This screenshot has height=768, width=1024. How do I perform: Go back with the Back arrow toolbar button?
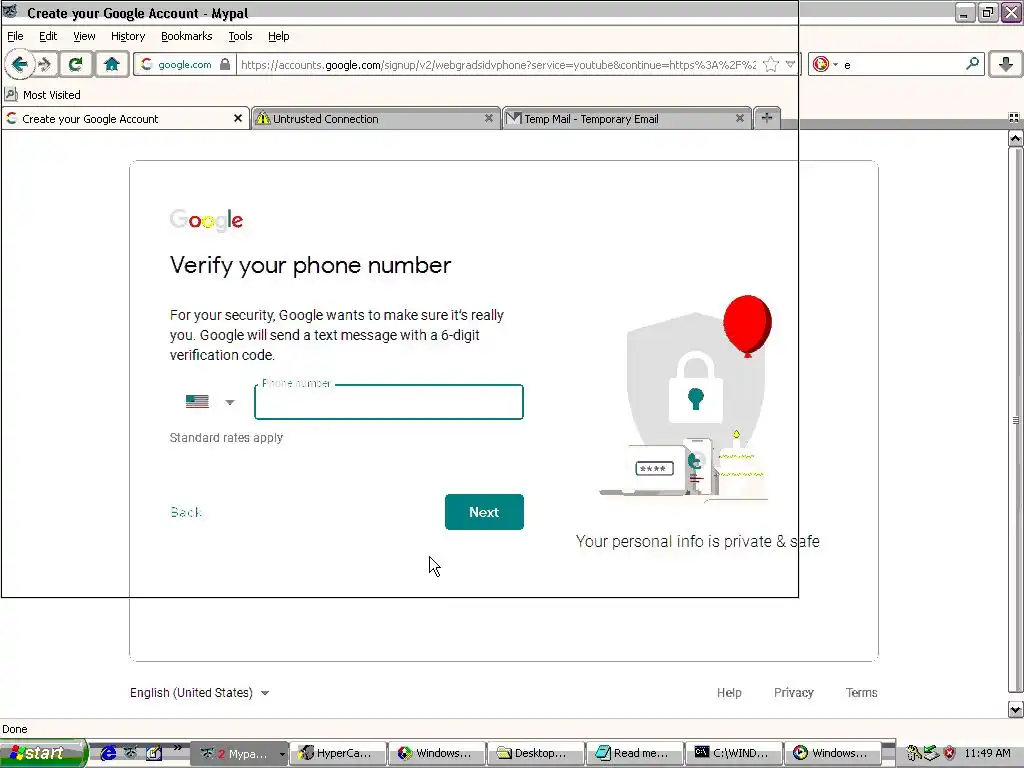(19, 65)
